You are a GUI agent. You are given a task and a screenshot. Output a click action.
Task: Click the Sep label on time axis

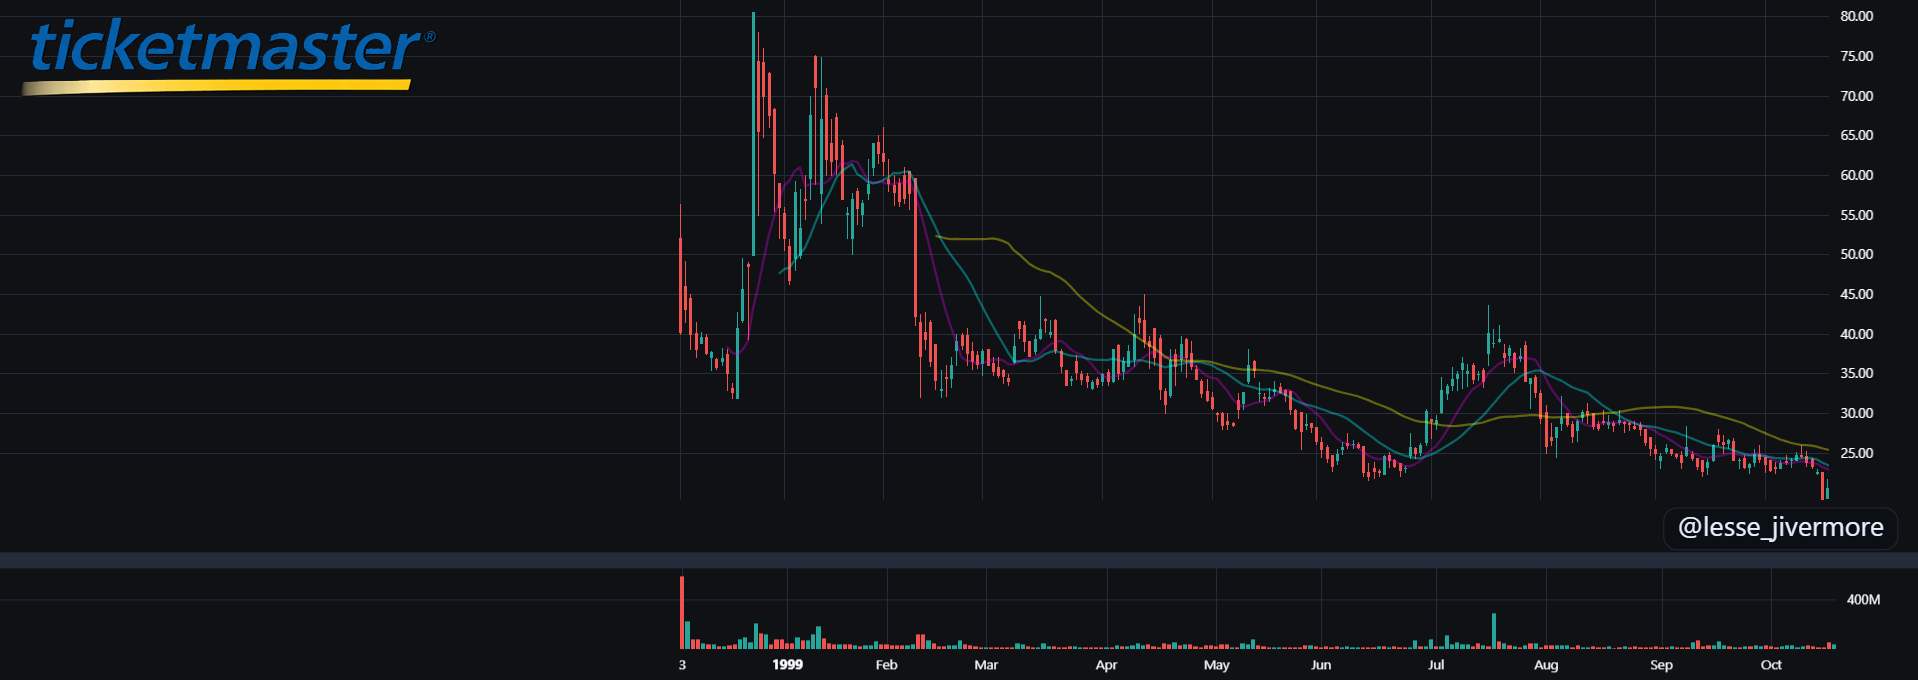[x=1661, y=664]
